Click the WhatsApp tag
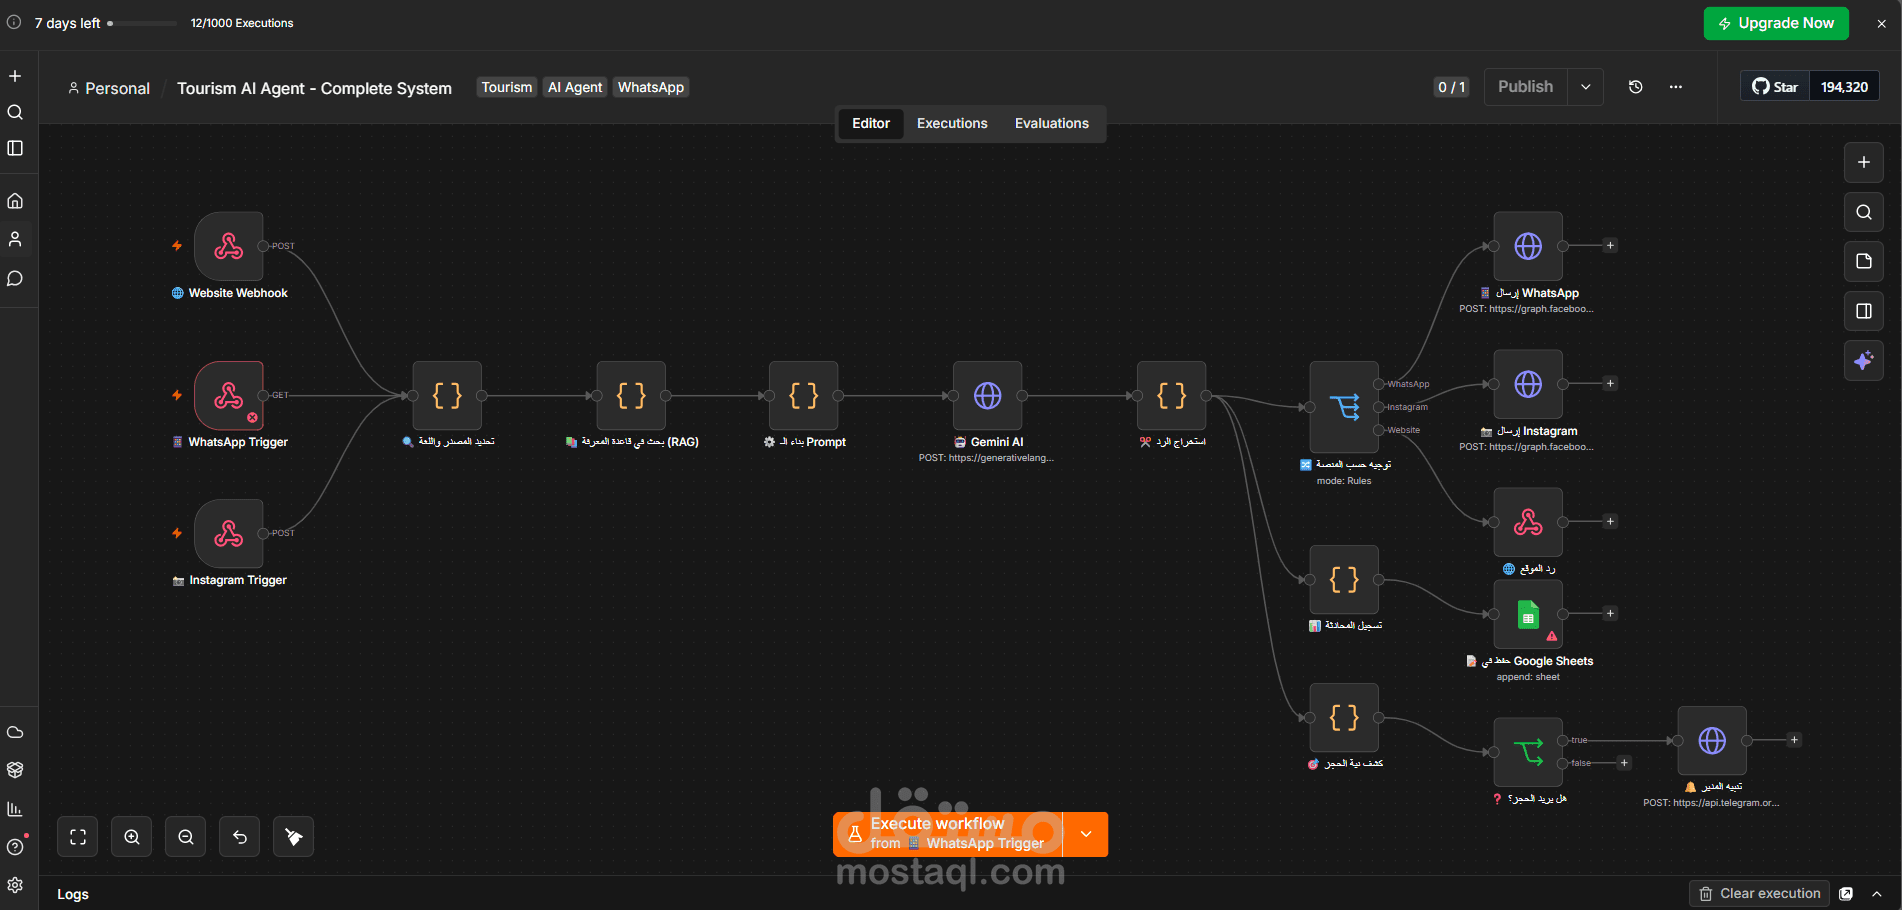 tap(651, 87)
